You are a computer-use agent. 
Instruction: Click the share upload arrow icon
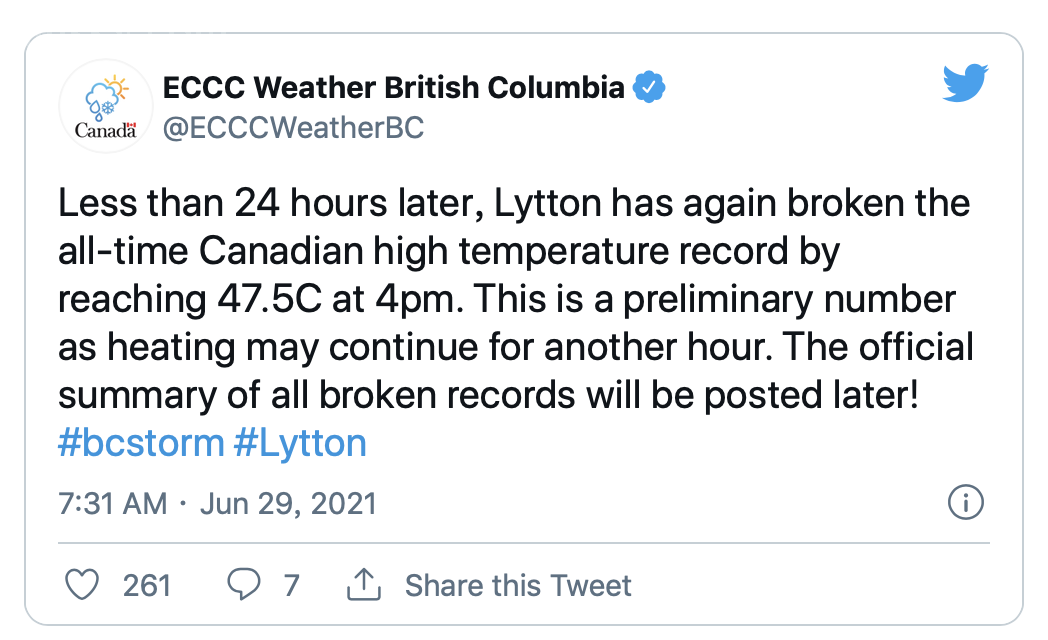pos(363,585)
